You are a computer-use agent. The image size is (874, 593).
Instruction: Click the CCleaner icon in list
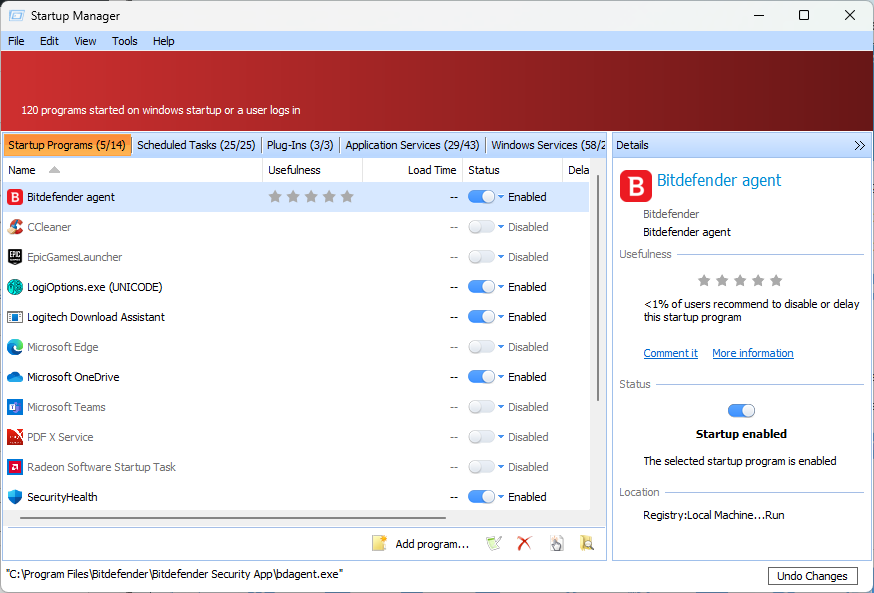click(15, 227)
